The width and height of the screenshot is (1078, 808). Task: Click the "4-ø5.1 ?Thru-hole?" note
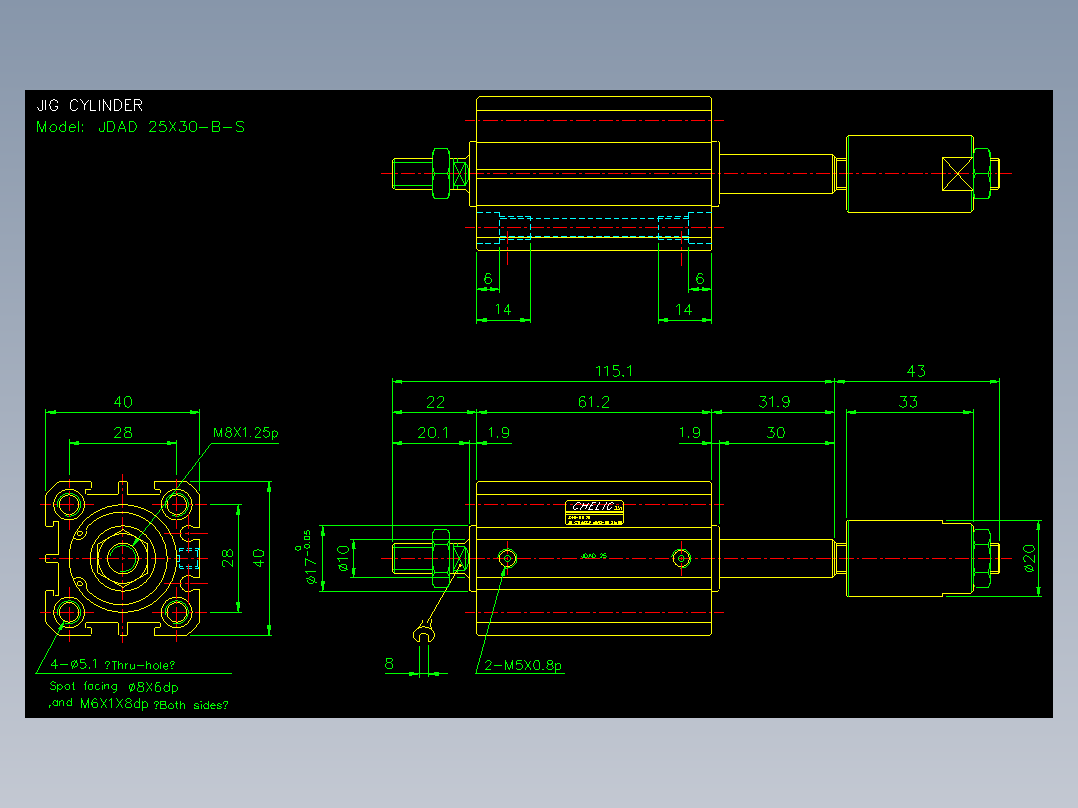(x=113, y=665)
